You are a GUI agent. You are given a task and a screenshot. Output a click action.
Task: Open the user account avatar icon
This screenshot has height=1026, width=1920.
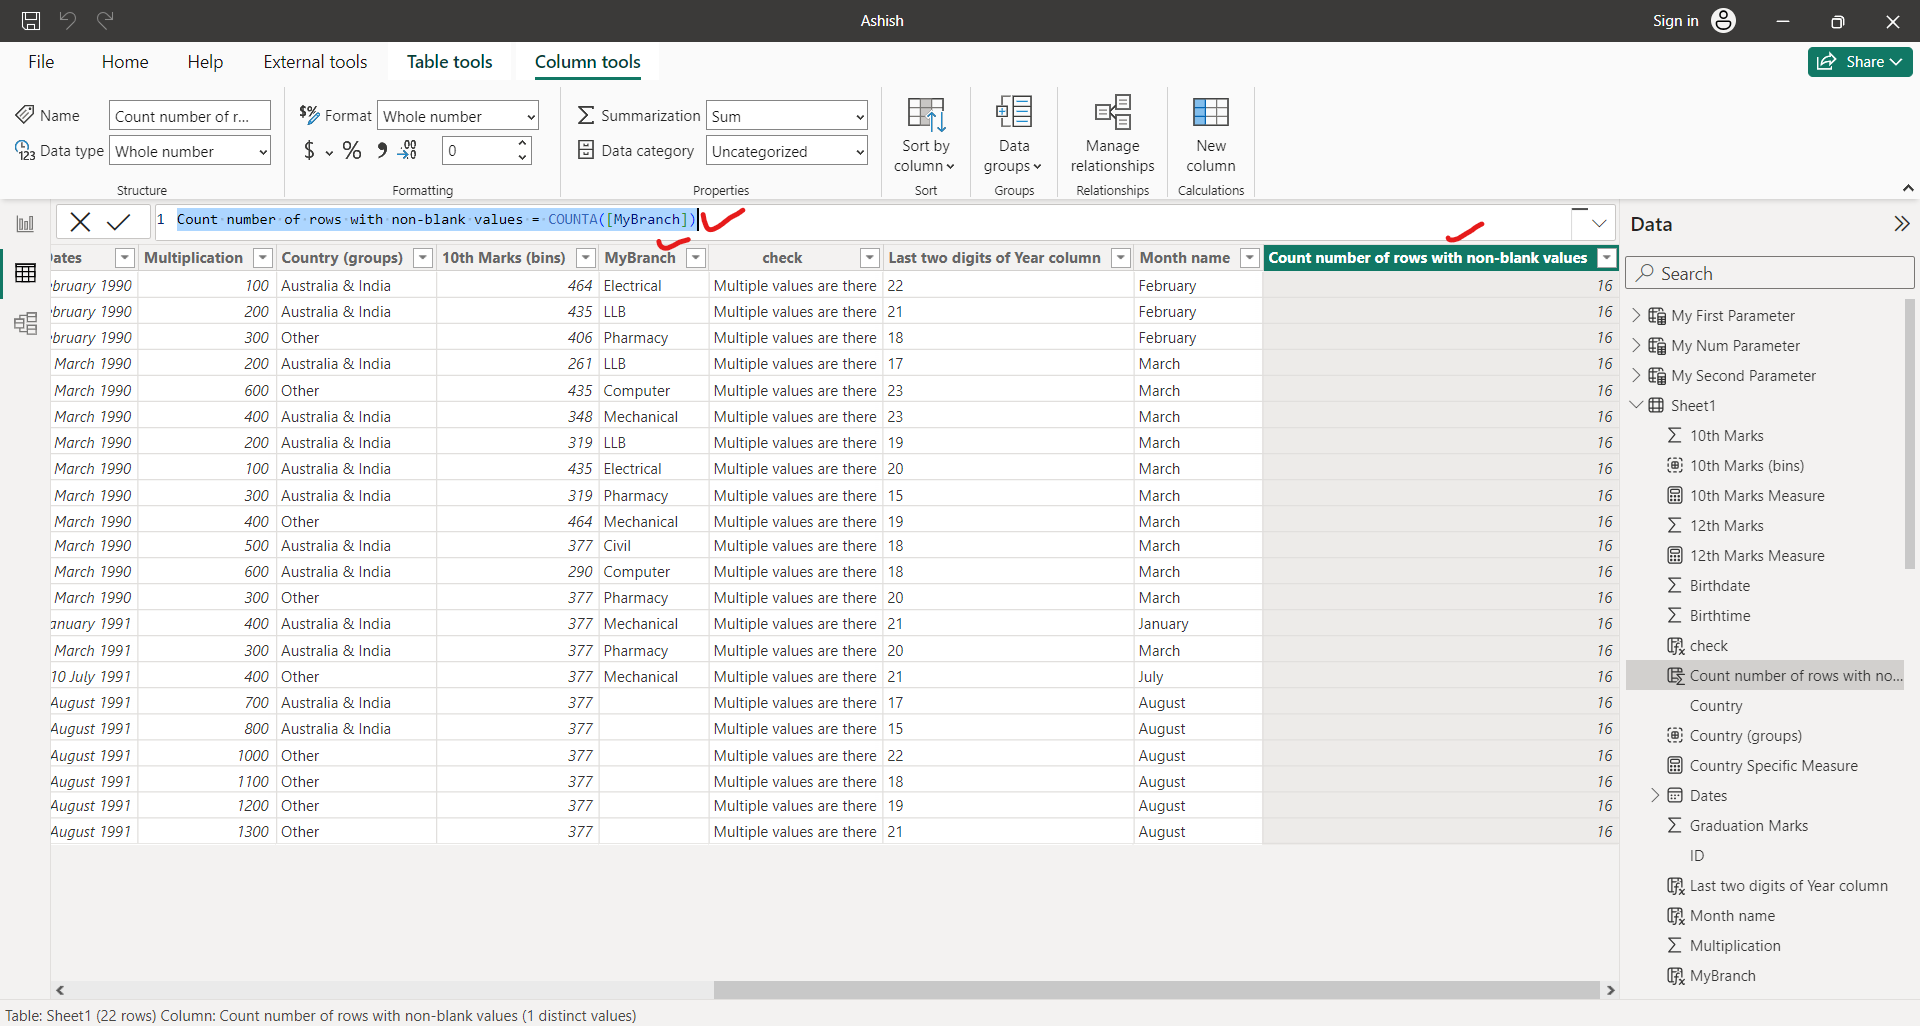point(1724,20)
